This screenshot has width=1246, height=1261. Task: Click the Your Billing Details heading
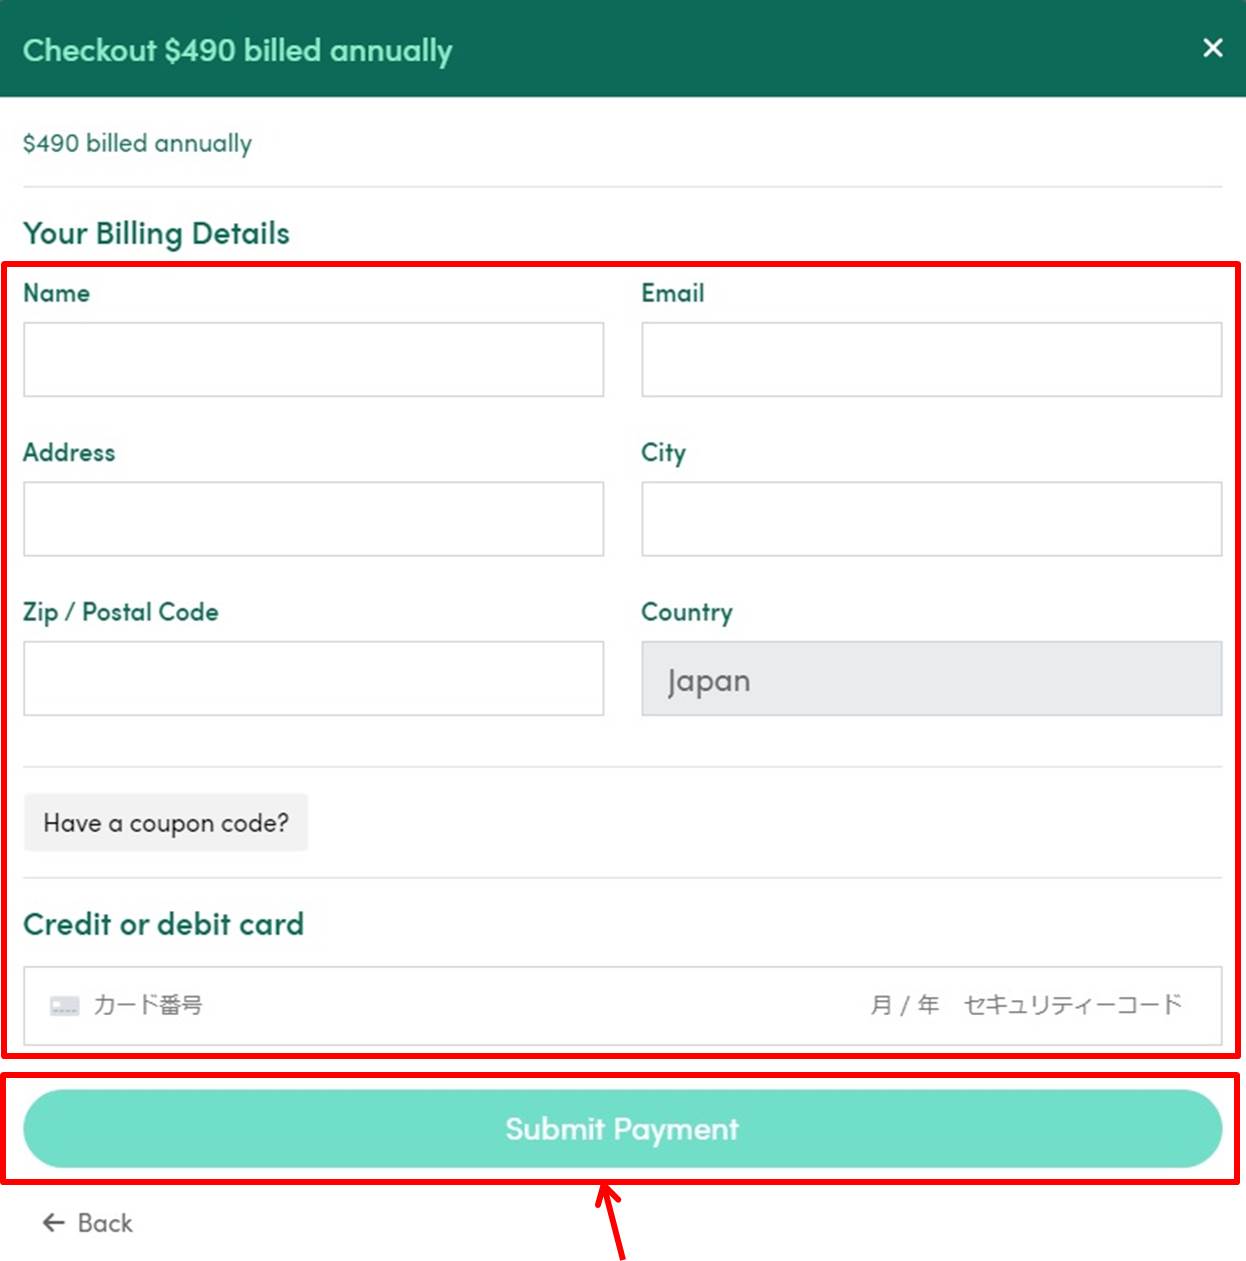[156, 233]
